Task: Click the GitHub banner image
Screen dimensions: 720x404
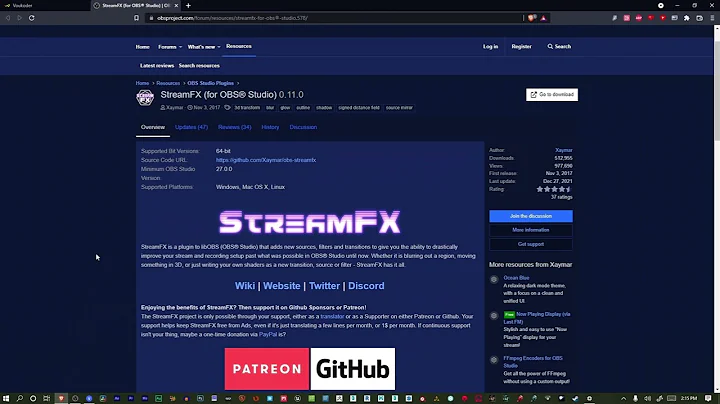Action: [353, 369]
